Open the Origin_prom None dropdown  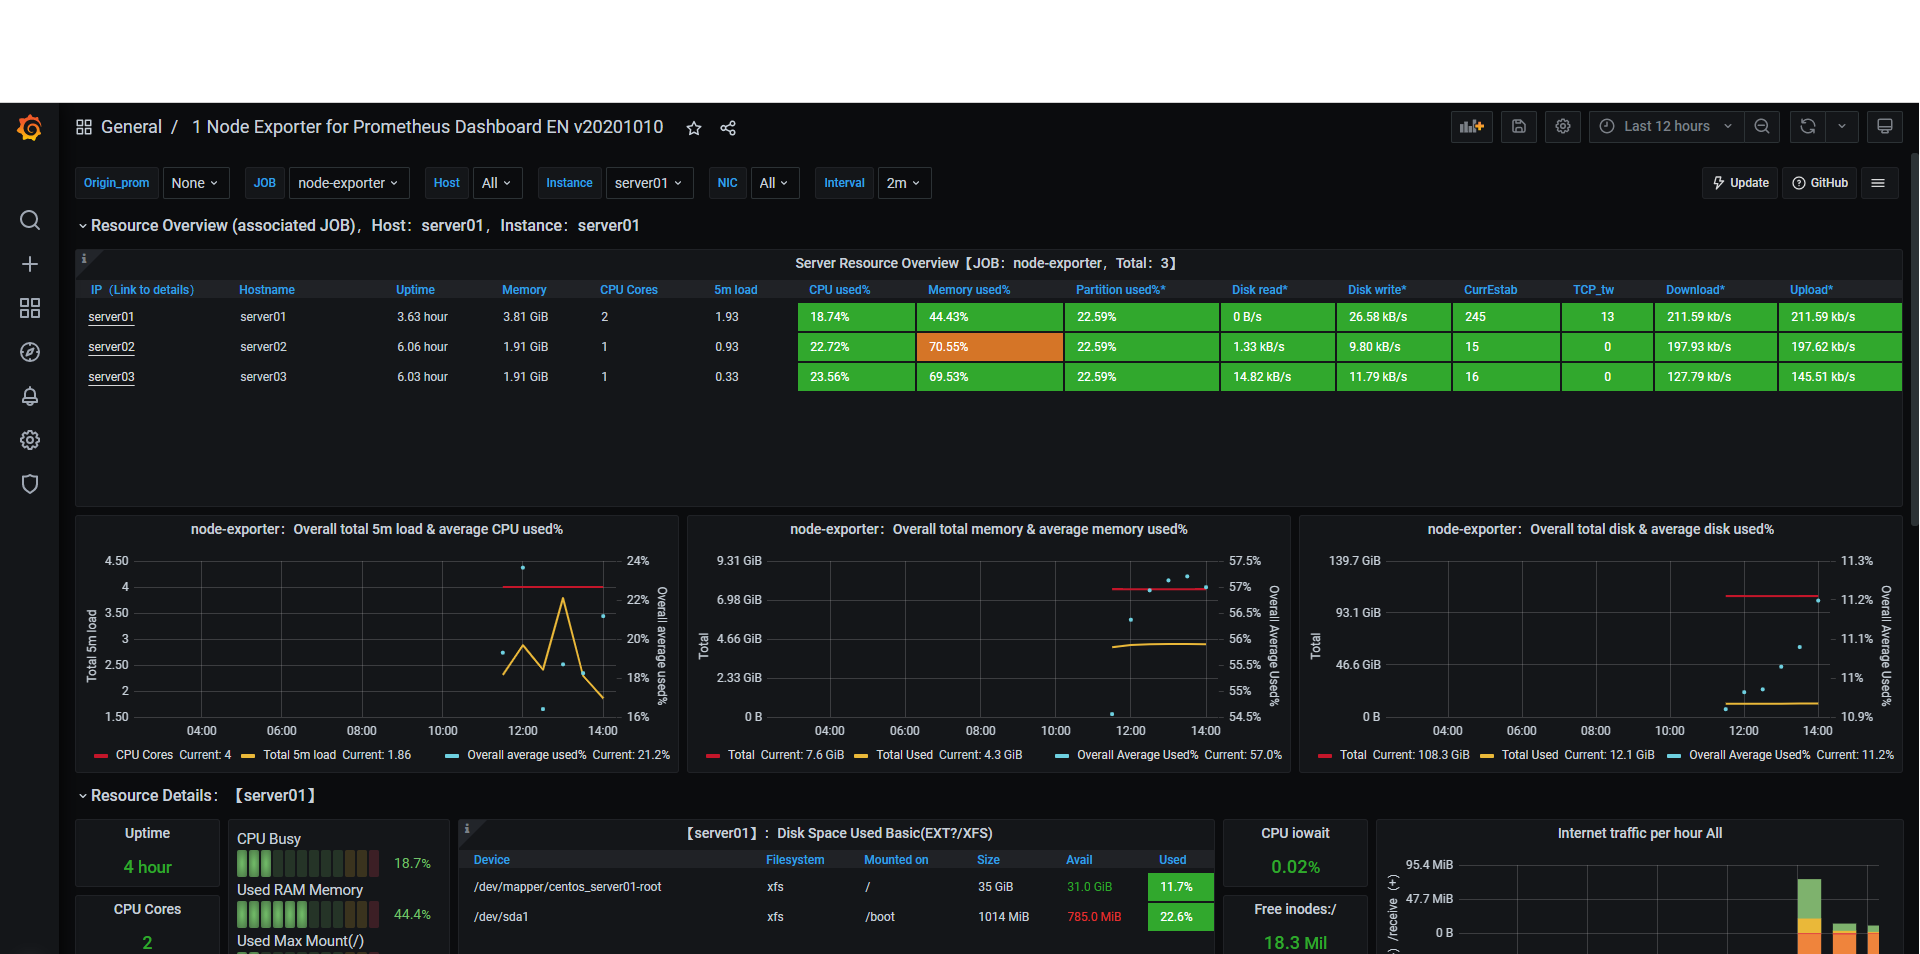(x=196, y=183)
